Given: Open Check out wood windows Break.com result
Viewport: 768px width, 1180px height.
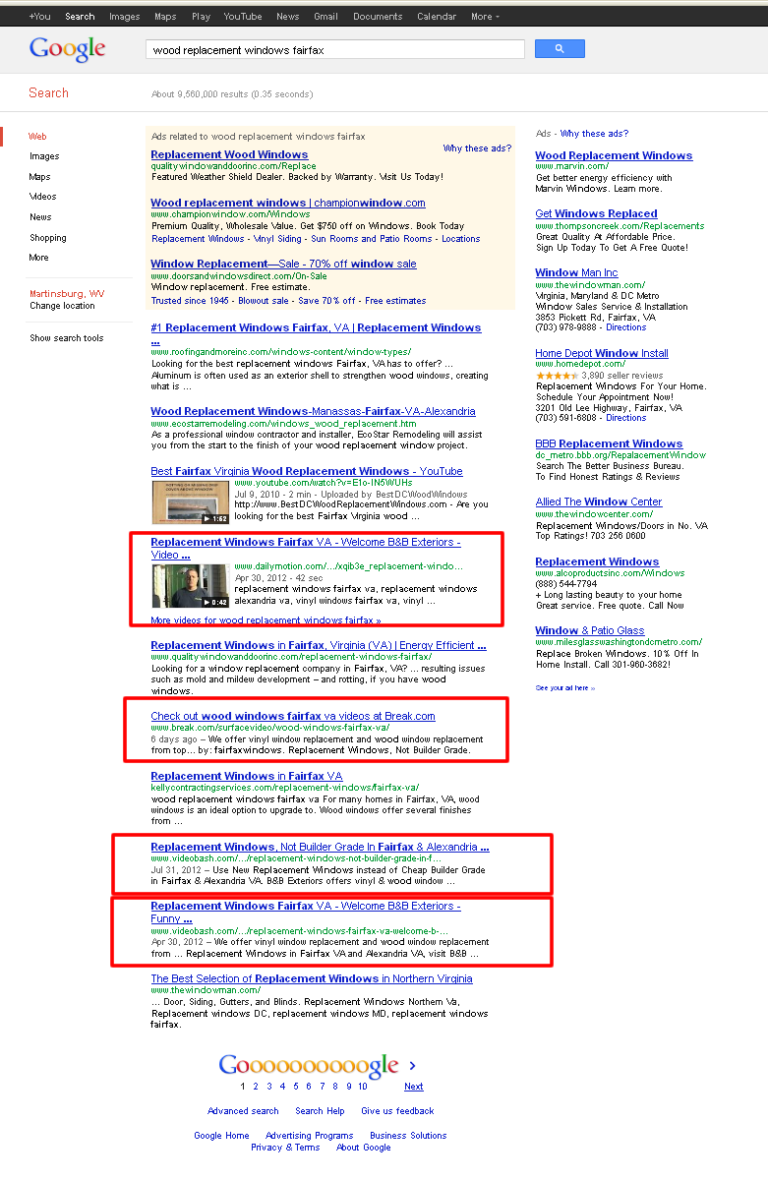Looking at the screenshot, I should click(293, 716).
